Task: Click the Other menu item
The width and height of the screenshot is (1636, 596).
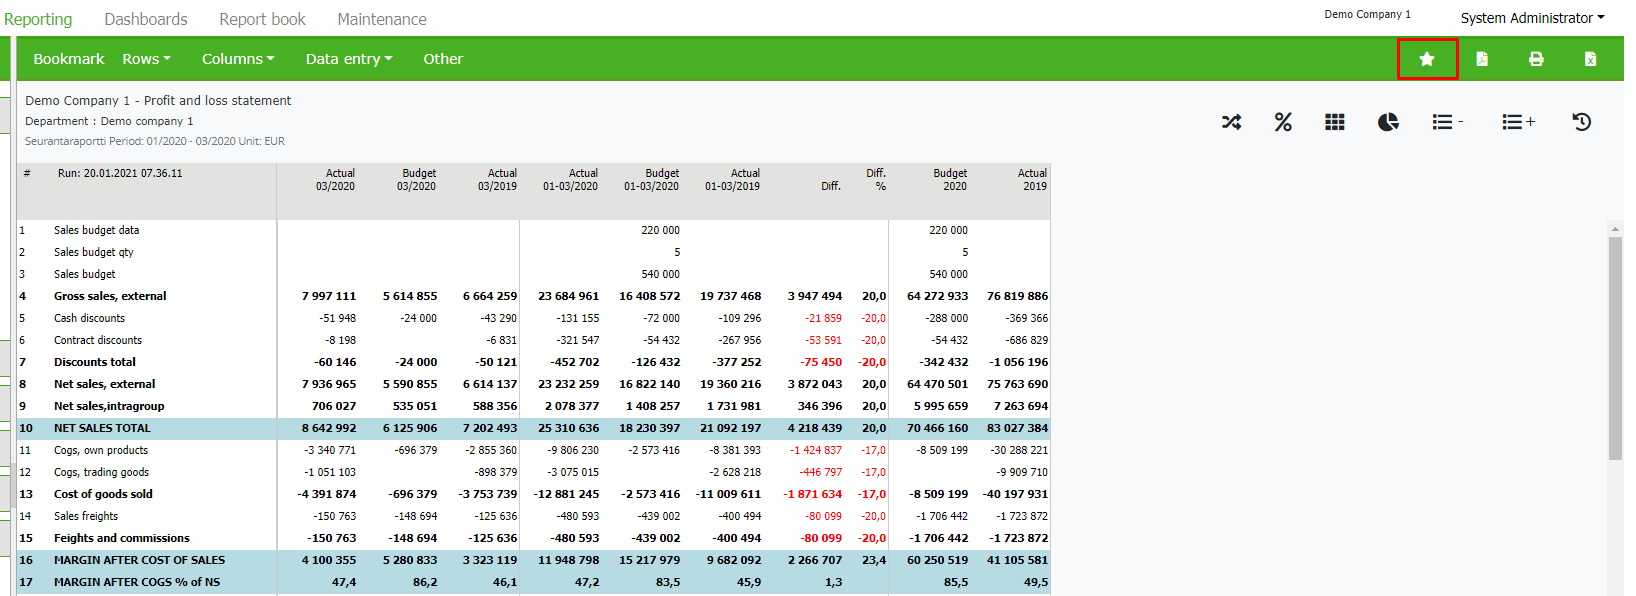Action: tap(443, 59)
